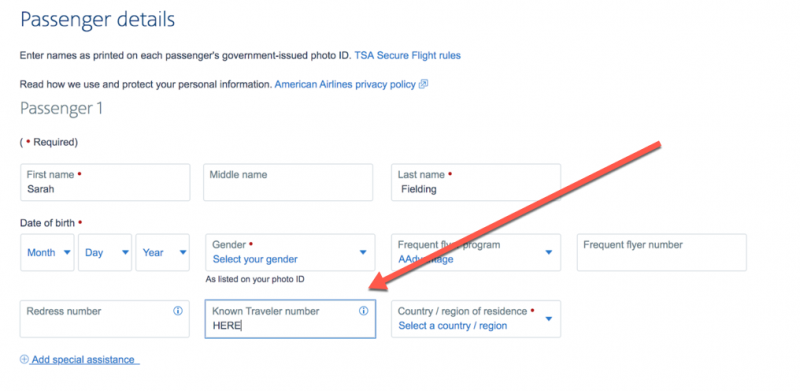Screen dimensions: 800x391
Task: Open the Month dropdown
Action: coord(47,252)
